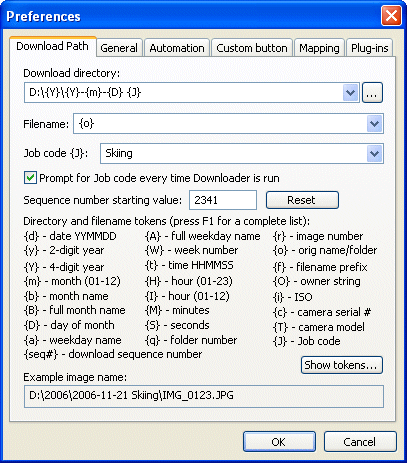Select the Download Path tab
The width and height of the screenshot is (407, 463).
click(53, 46)
